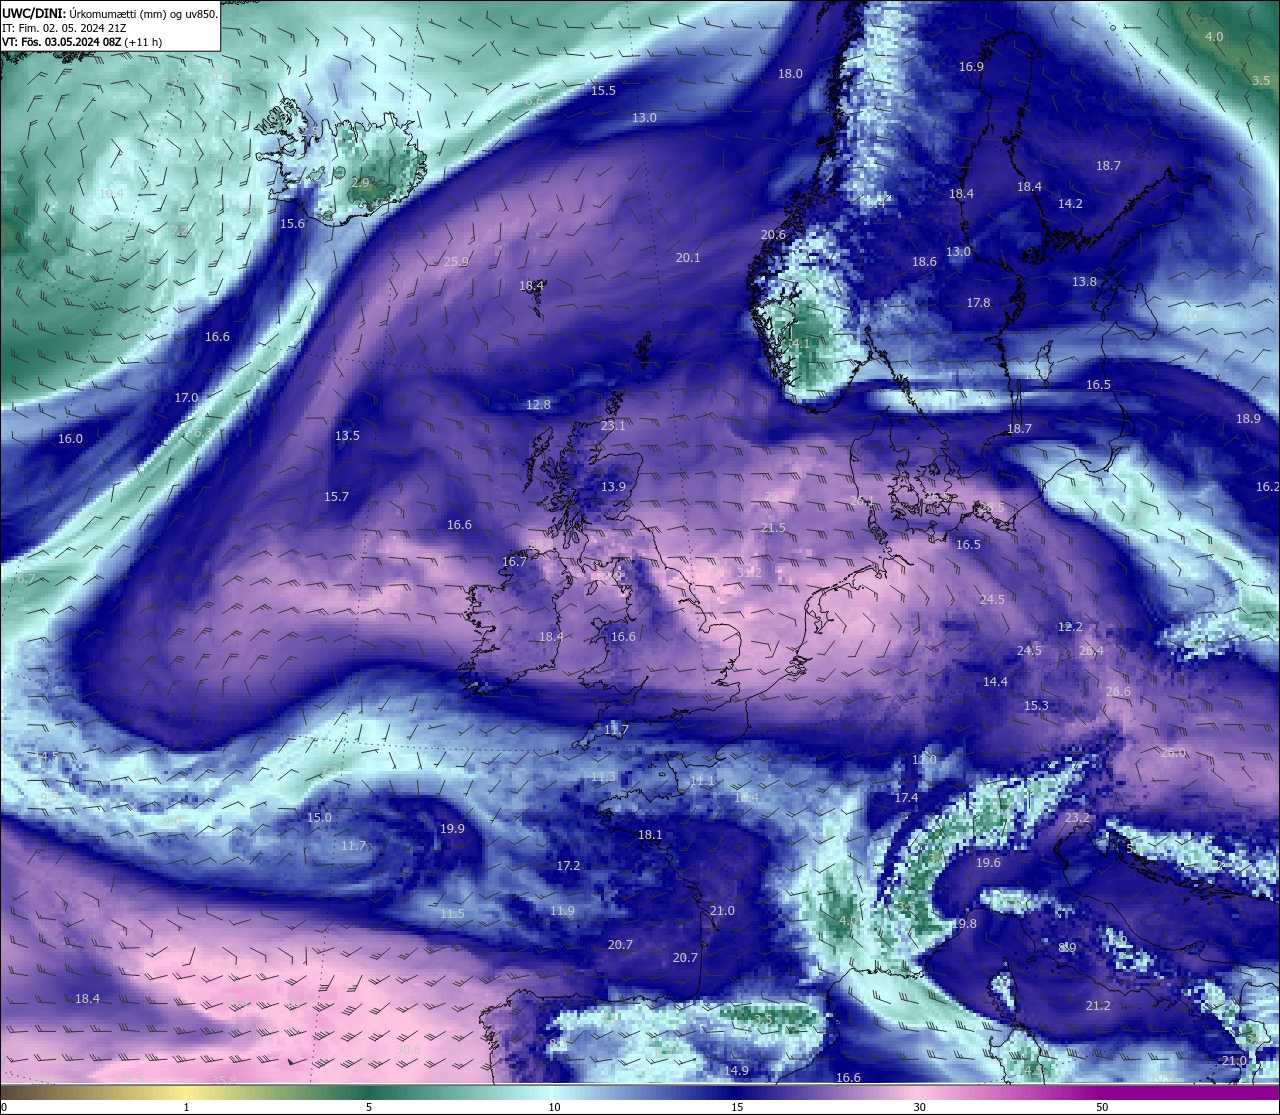Screen dimensions: 1280x1115
Task: Click the 18.6 value over southern Norway
Action: 924,262
